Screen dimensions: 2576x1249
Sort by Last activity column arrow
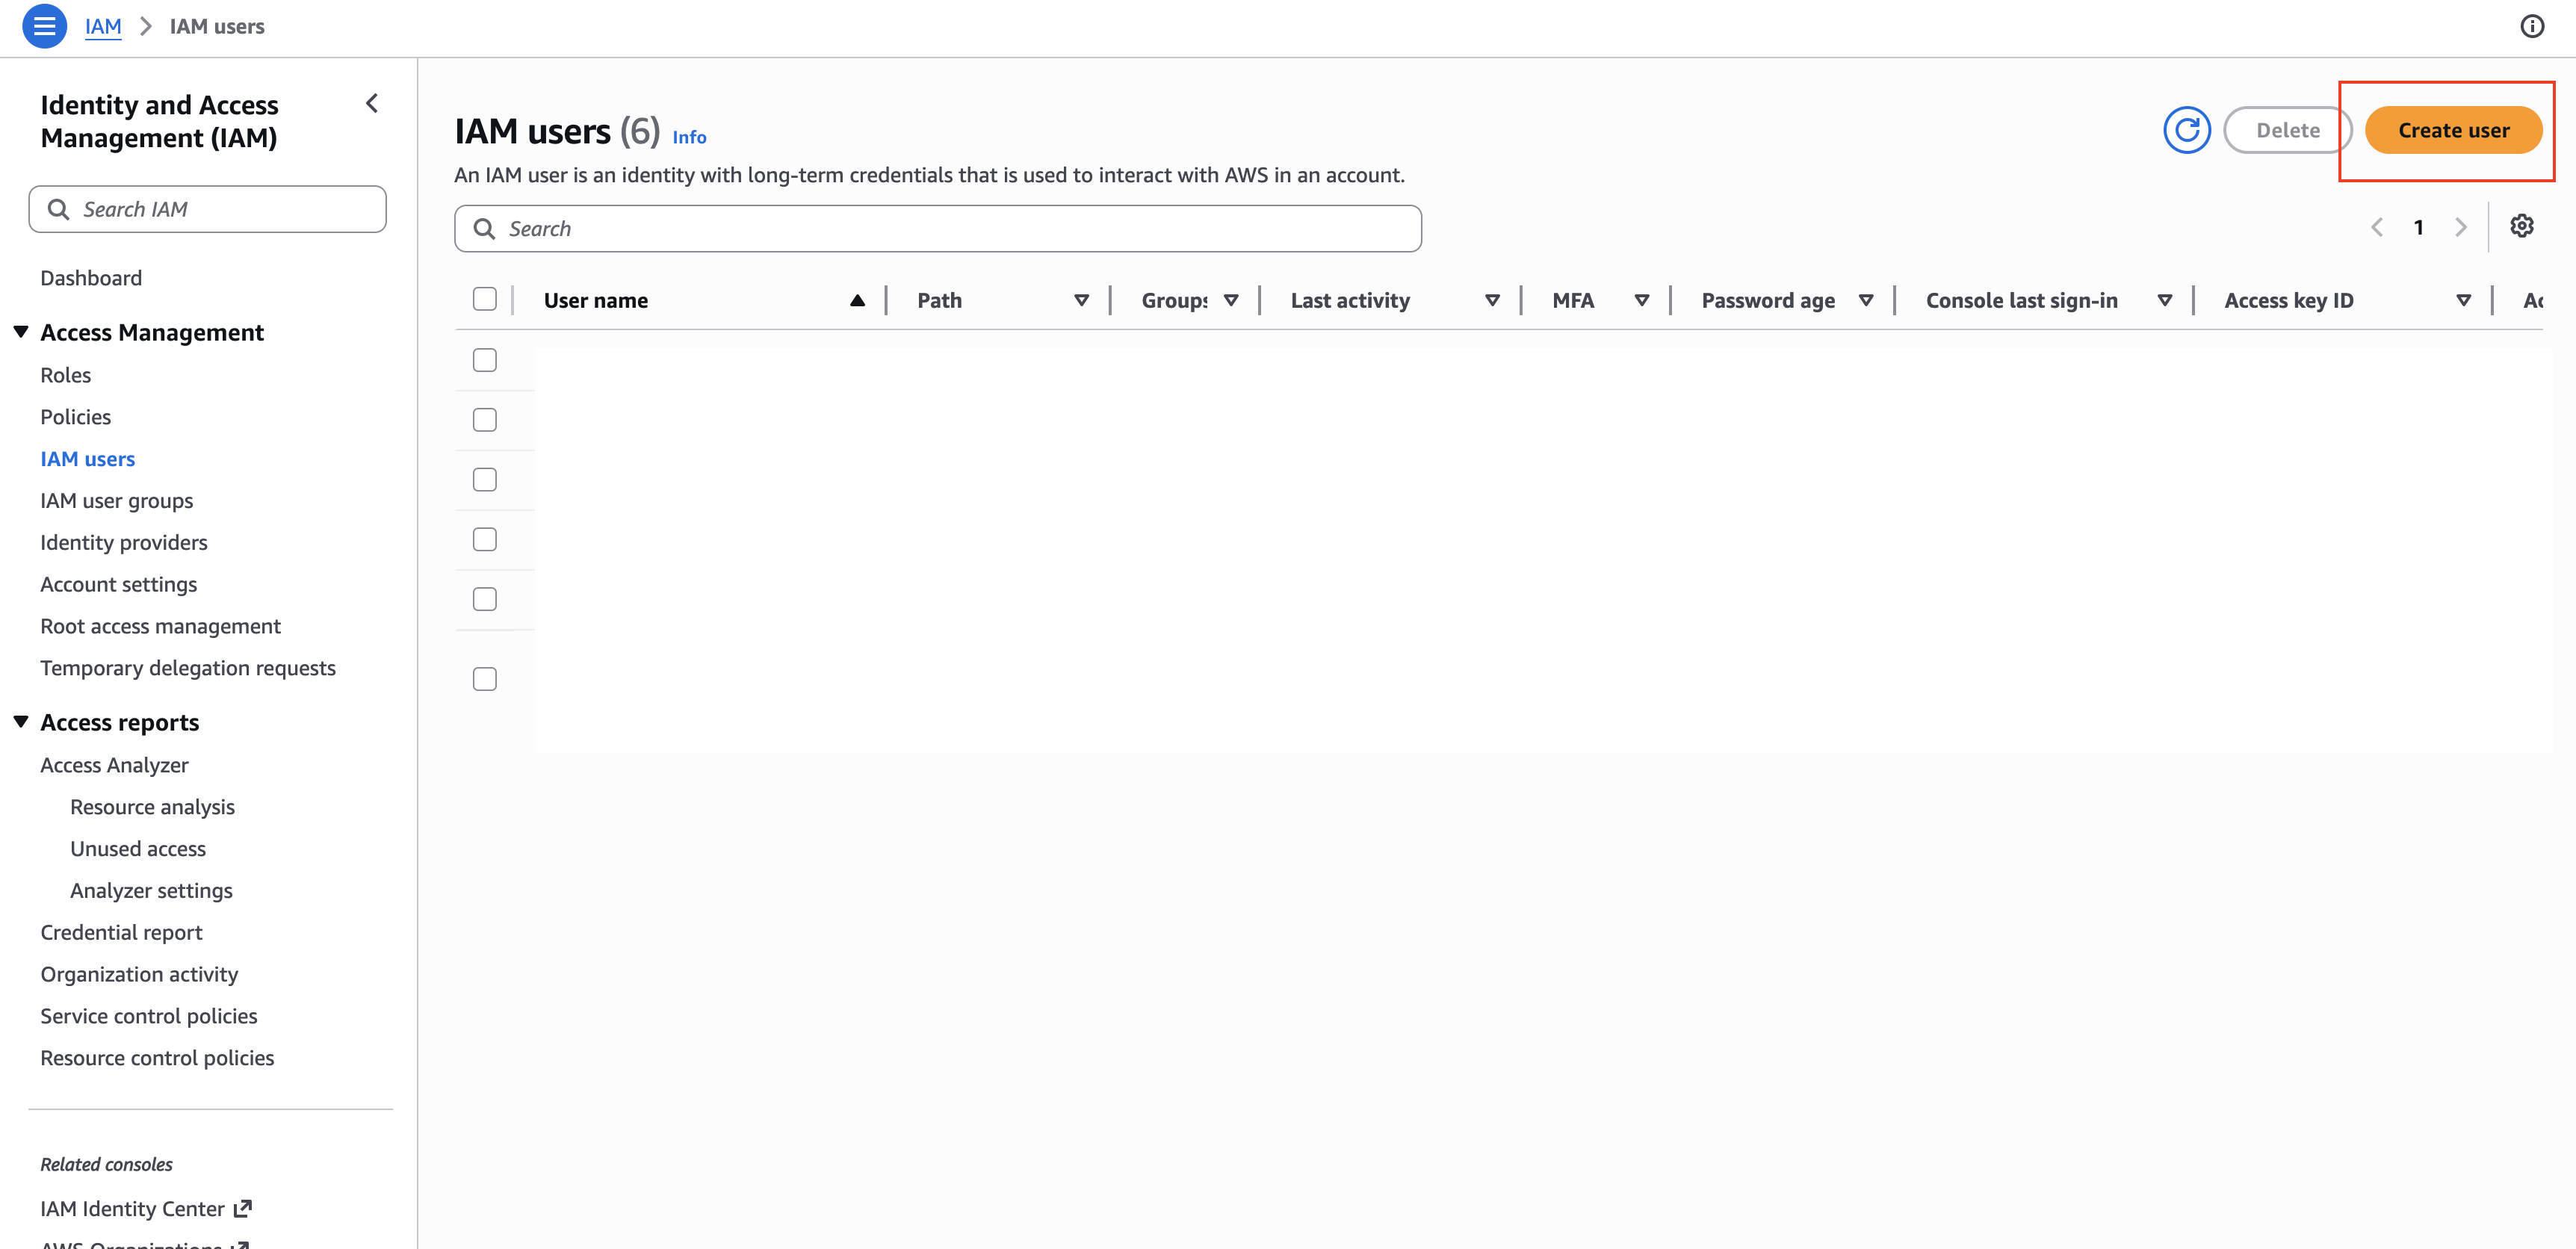pos(1492,300)
